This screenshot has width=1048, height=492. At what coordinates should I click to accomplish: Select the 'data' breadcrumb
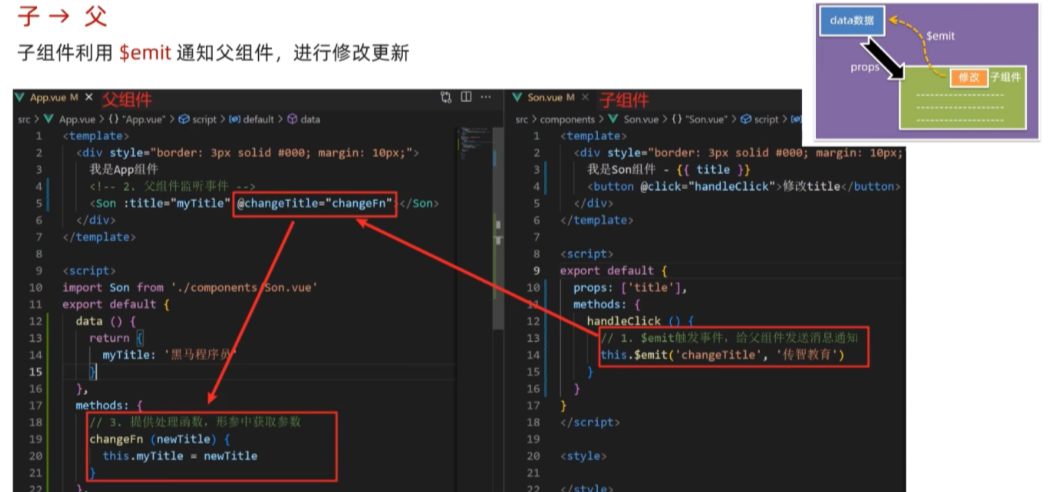coord(310,120)
